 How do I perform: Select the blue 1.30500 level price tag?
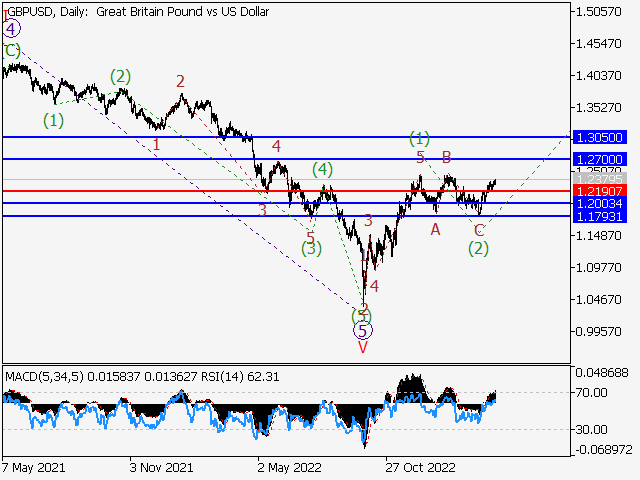coord(600,137)
